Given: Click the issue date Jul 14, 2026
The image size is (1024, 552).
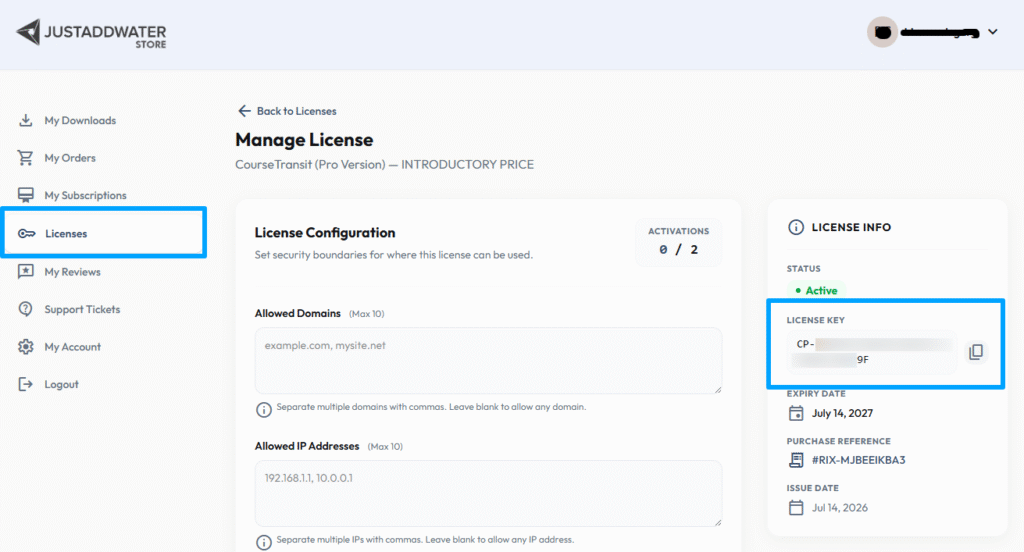Looking at the screenshot, I should 840,508.
